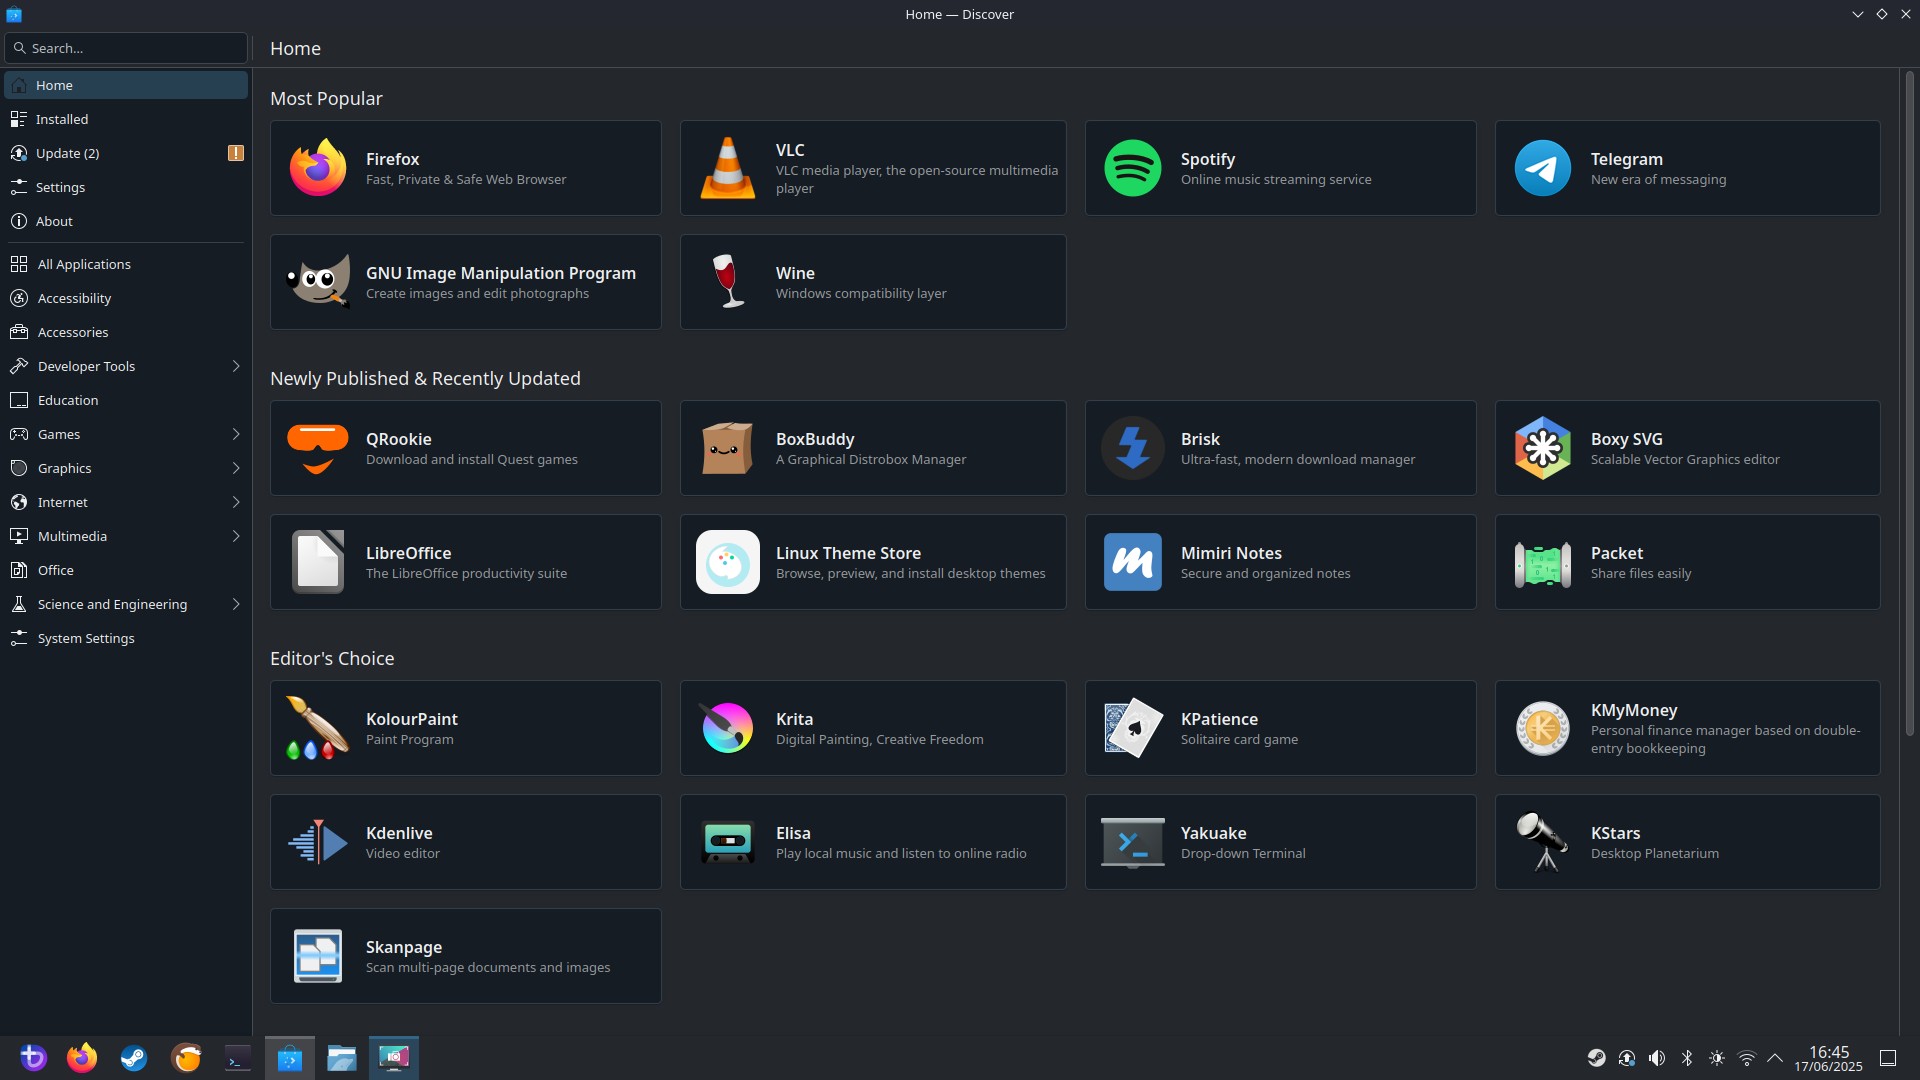Click the Kdenlive icon
Screen dimensions: 1920x1080
(318, 842)
